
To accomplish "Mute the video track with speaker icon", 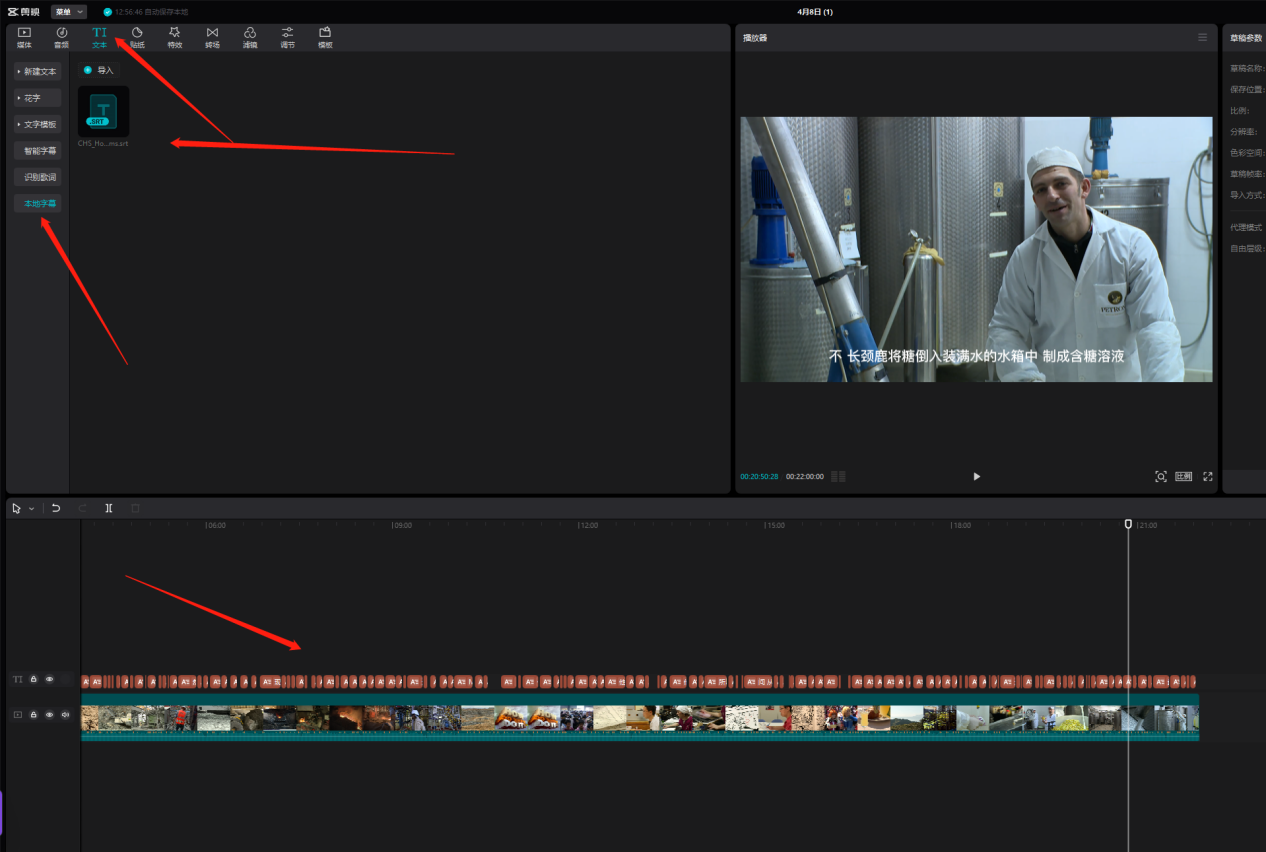I will [65, 715].
